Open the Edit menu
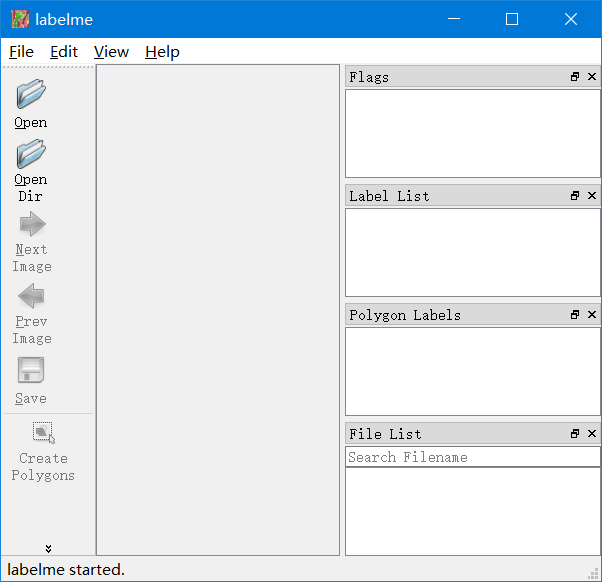This screenshot has width=602, height=582. (x=64, y=51)
